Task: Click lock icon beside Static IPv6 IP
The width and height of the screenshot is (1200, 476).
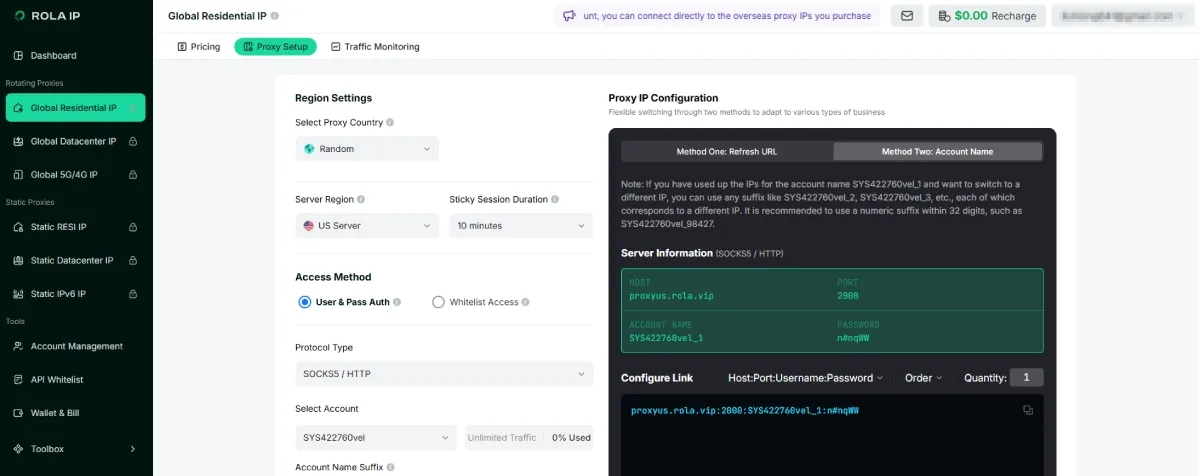Action: coord(133,294)
